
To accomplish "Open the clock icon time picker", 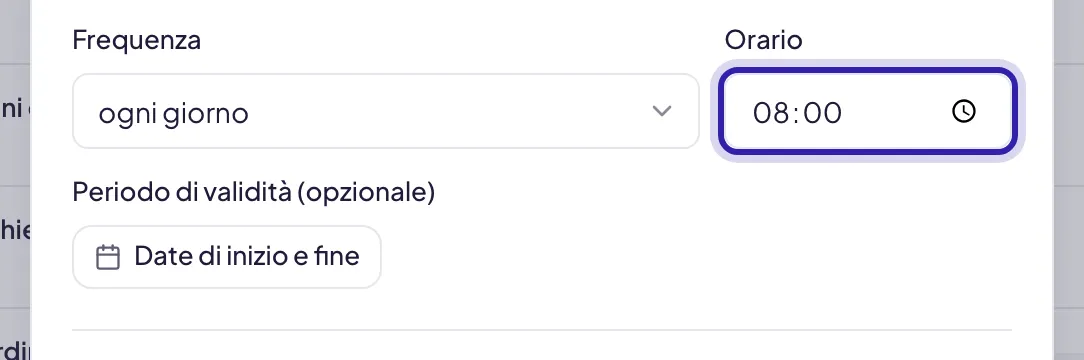I will click(x=964, y=111).
